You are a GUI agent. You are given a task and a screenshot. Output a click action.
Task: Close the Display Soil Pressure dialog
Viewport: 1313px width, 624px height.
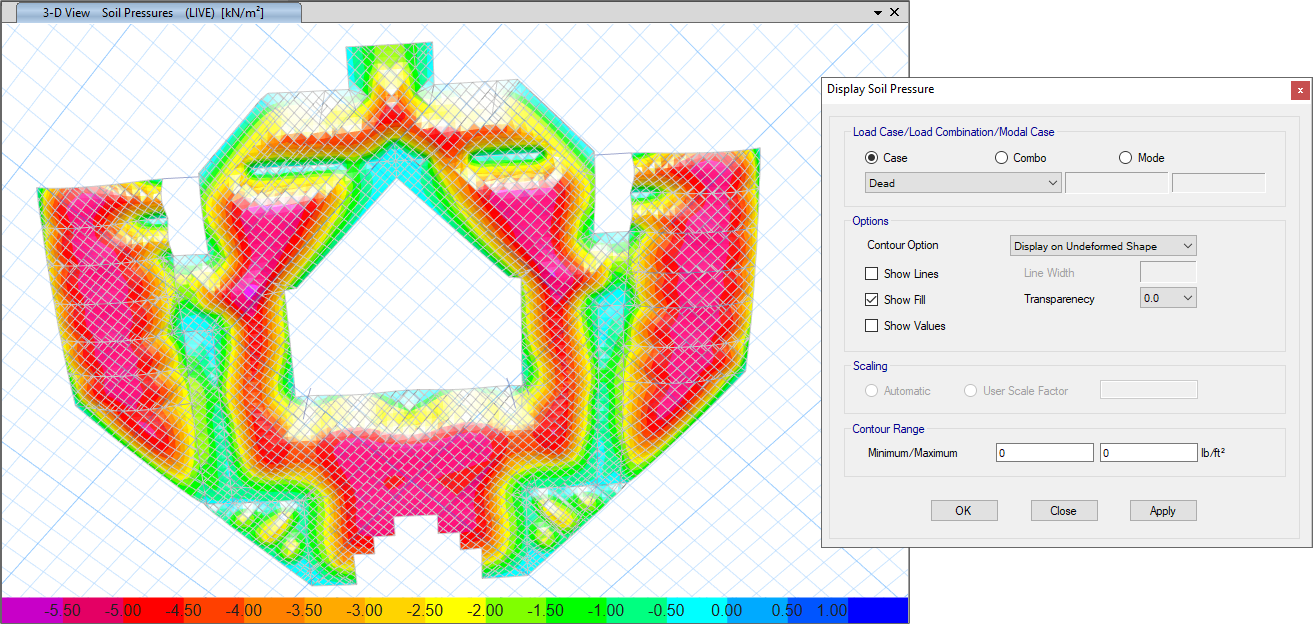coord(1299,90)
